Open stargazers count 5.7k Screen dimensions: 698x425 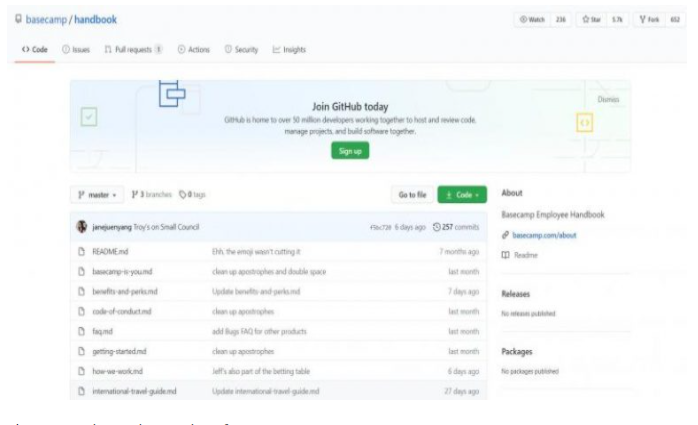click(617, 20)
